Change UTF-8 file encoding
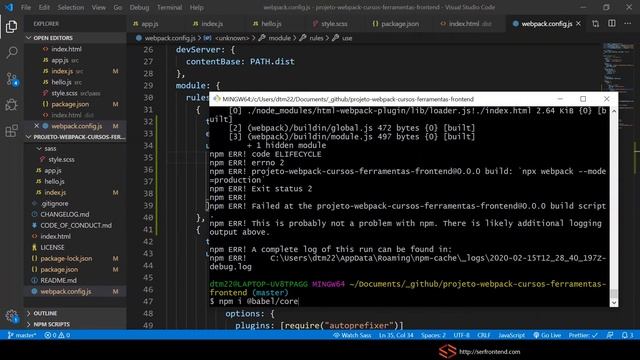This screenshot has height=360, width=640. (462, 335)
